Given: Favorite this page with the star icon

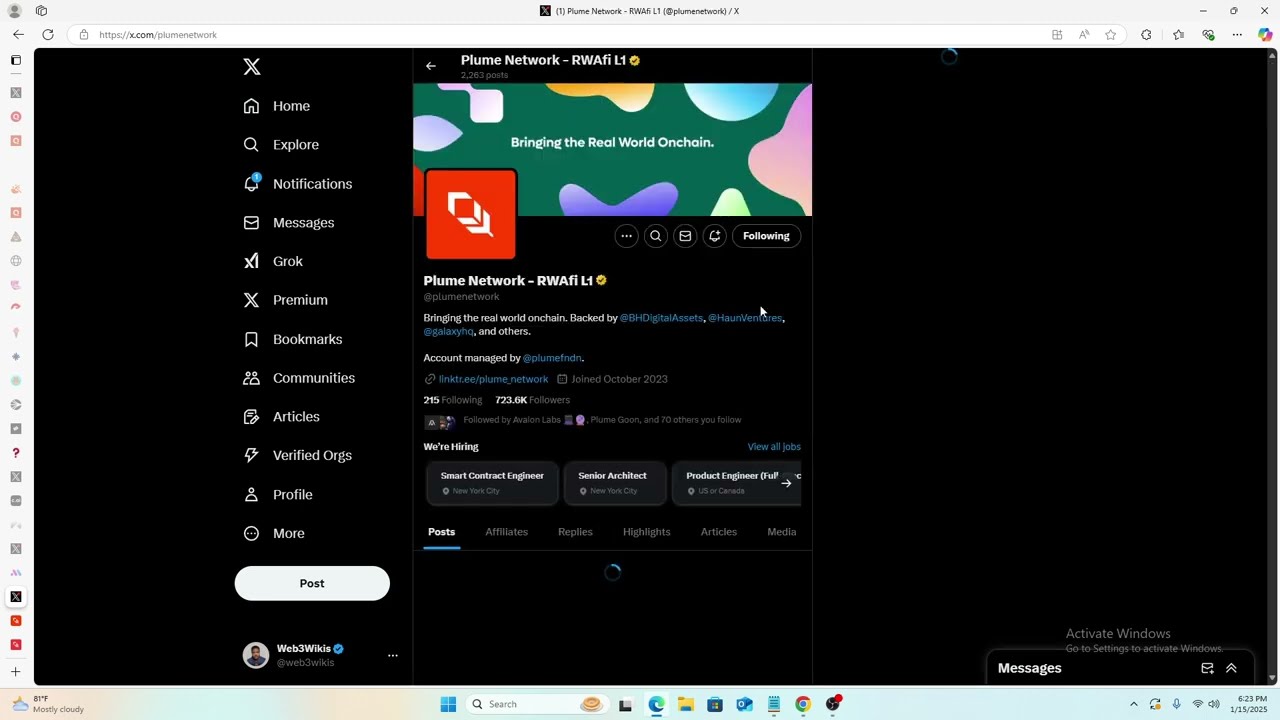Looking at the screenshot, I should (x=1110, y=35).
